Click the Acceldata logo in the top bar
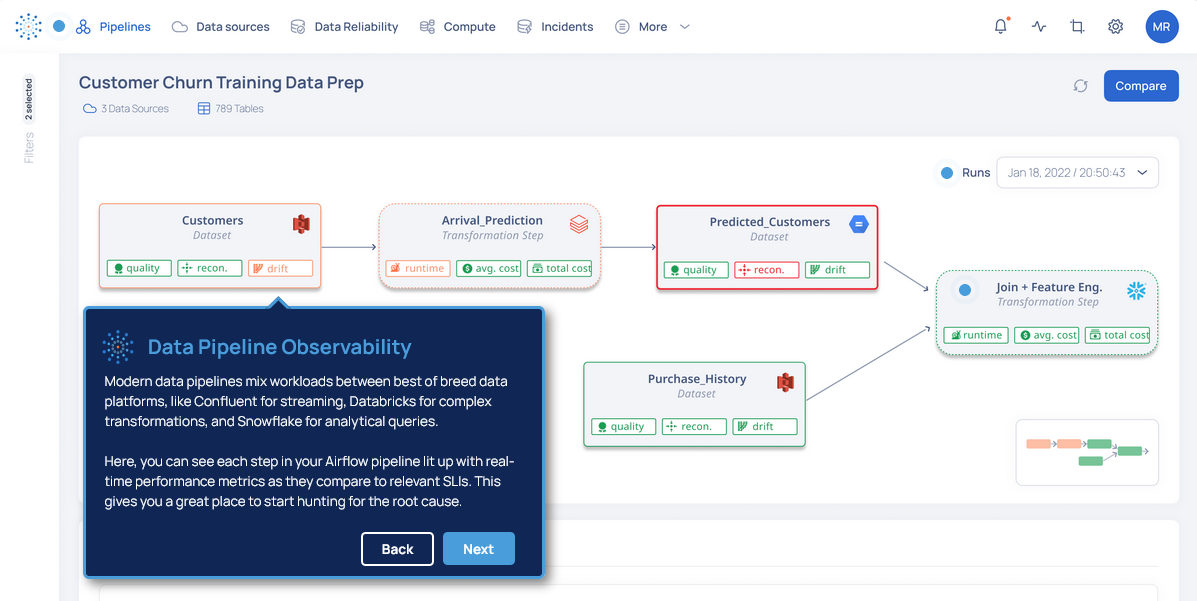 (x=28, y=27)
